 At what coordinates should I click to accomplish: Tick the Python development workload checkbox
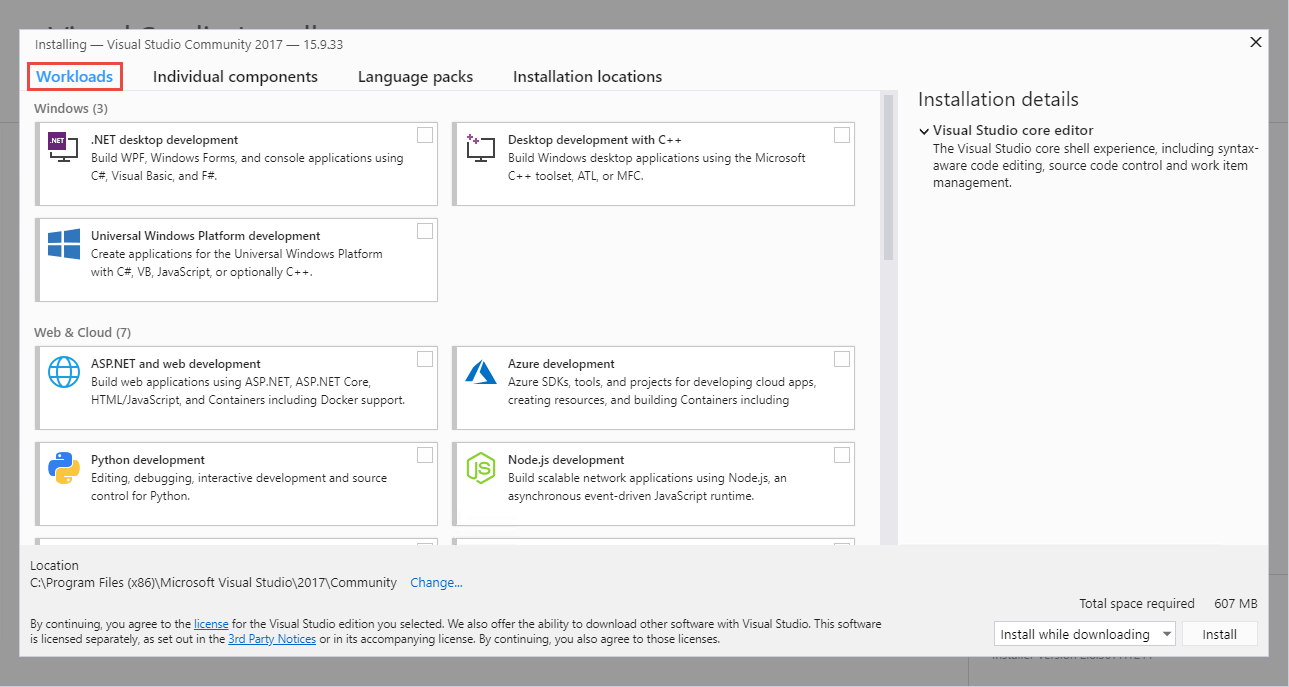point(425,455)
